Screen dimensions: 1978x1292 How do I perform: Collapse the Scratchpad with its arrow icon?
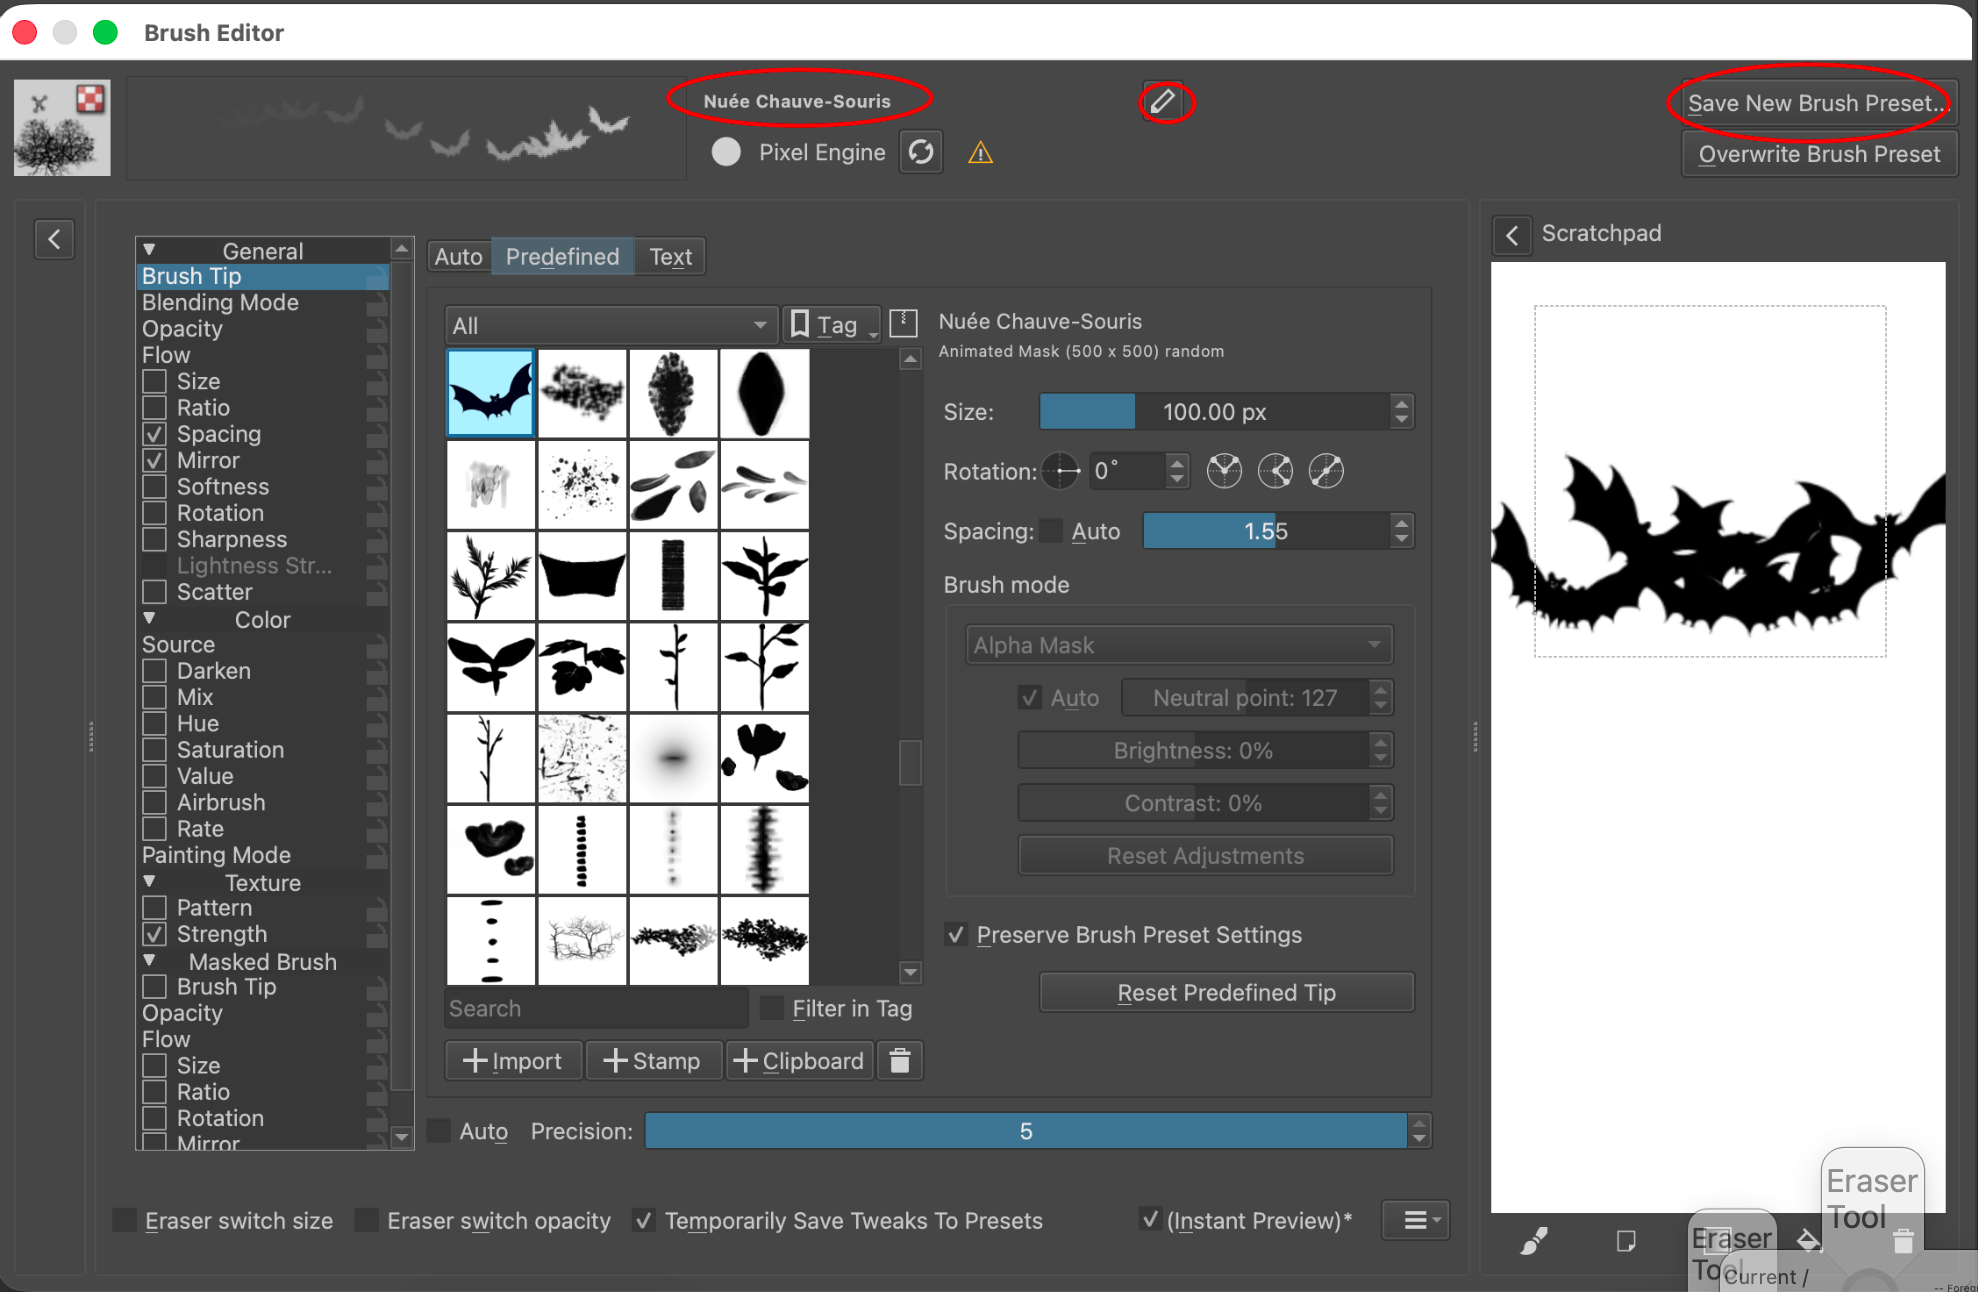point(1512,235)
